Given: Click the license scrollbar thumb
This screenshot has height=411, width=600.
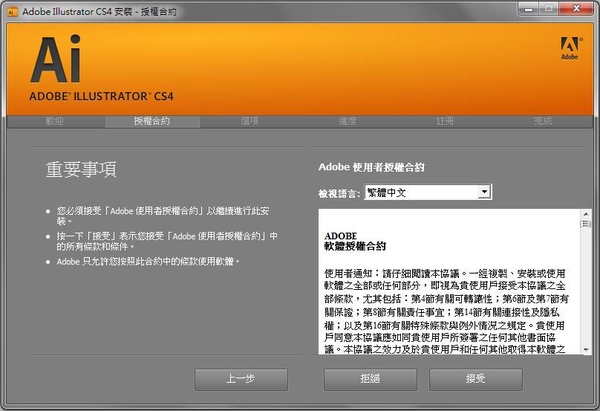Looking at the screenshot, I should 586,223.
